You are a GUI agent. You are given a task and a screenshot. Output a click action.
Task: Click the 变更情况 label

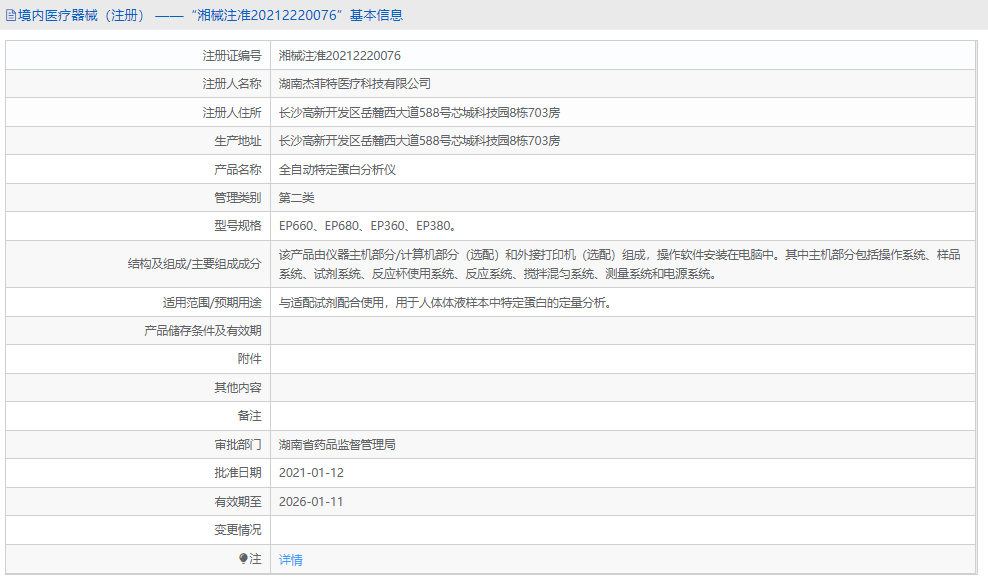pos(238,530)
